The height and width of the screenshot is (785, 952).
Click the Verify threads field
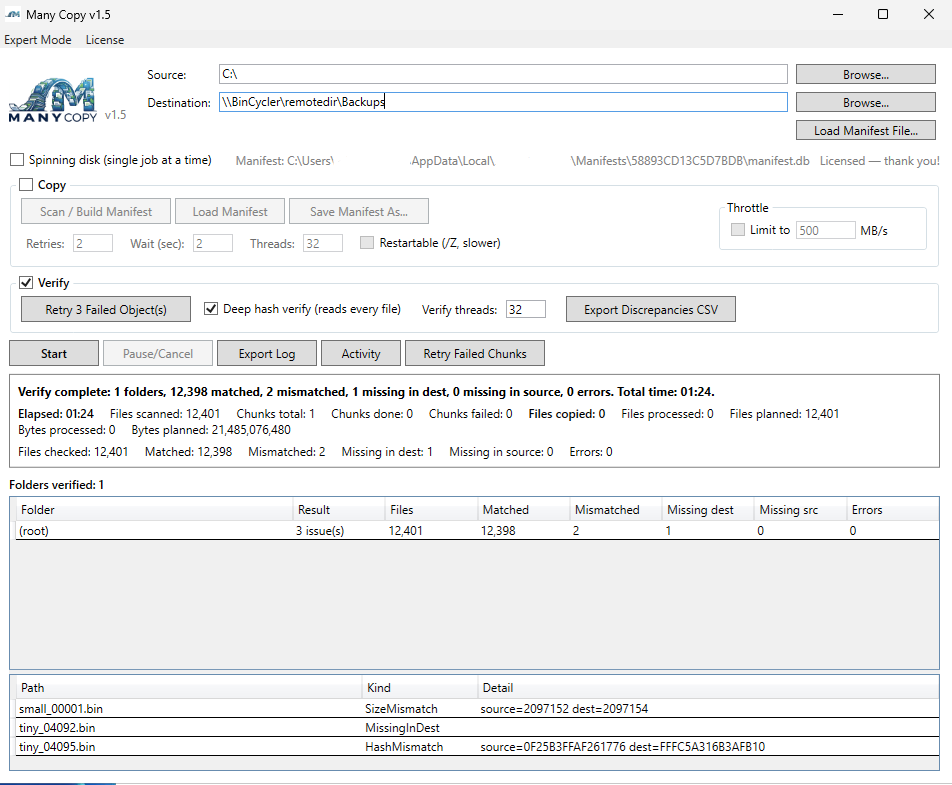pyautogui.click(x=525, y=309)
